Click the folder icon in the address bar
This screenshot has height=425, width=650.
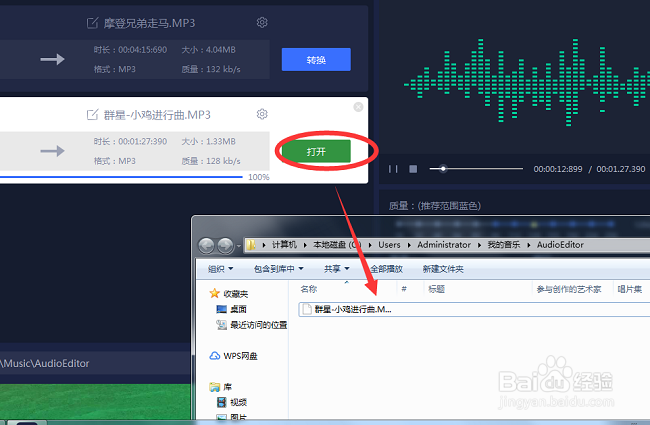coord(251,245)
